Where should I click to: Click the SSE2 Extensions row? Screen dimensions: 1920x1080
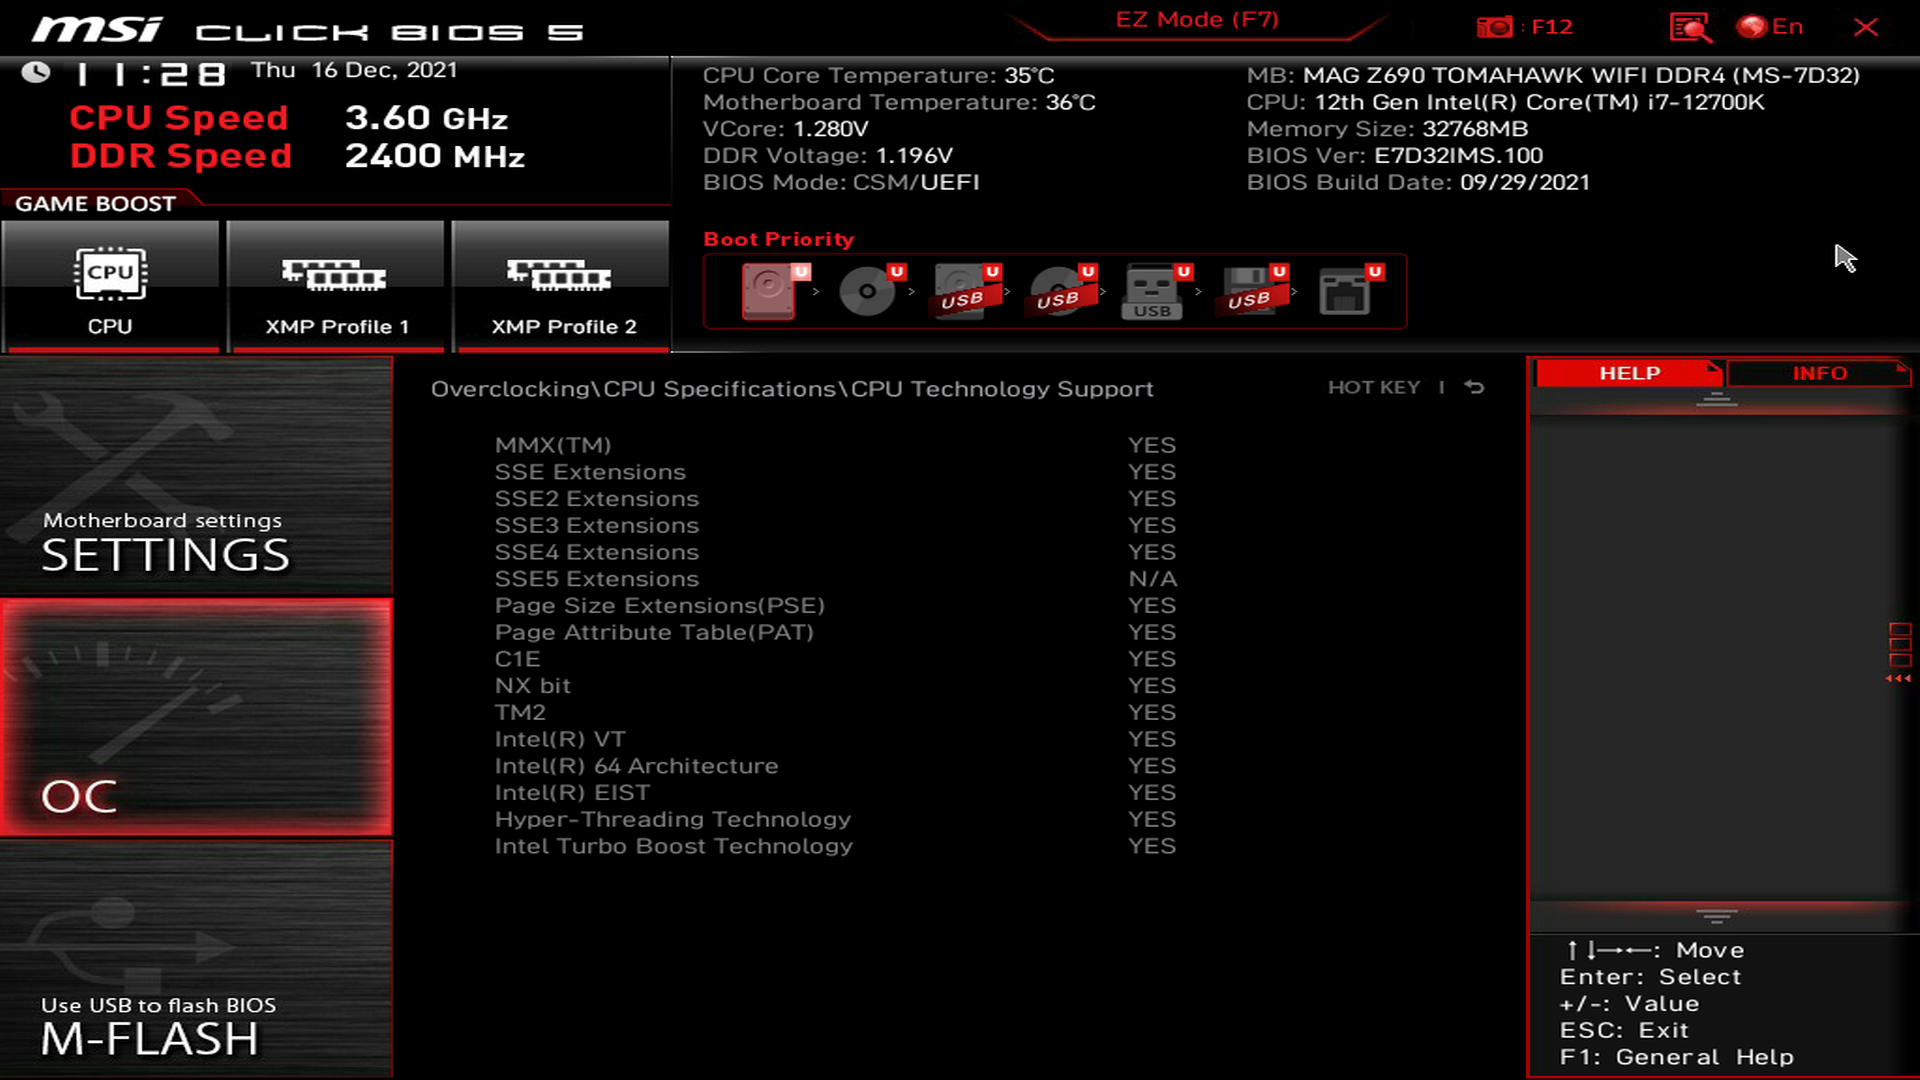835,499
